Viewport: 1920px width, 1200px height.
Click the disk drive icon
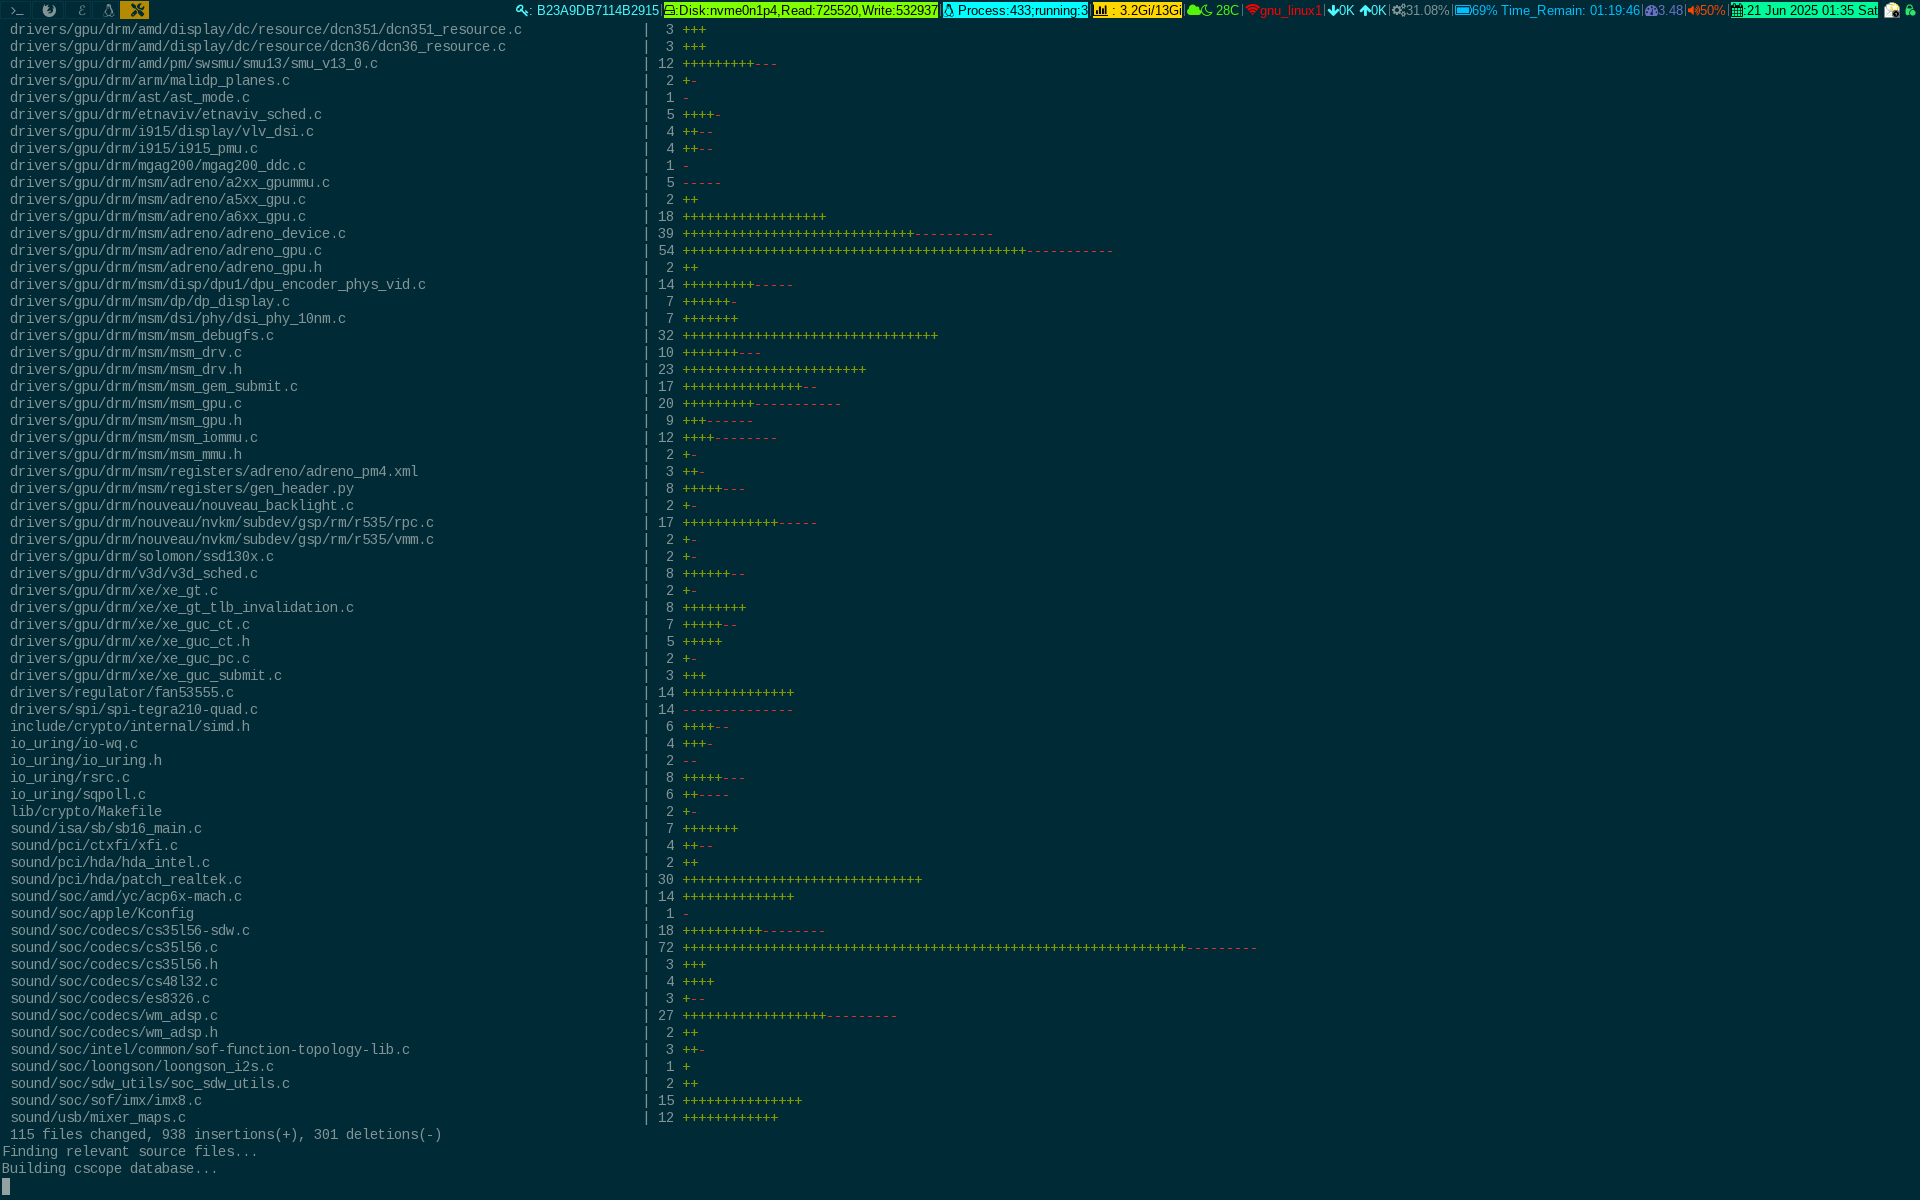[670, 10]
